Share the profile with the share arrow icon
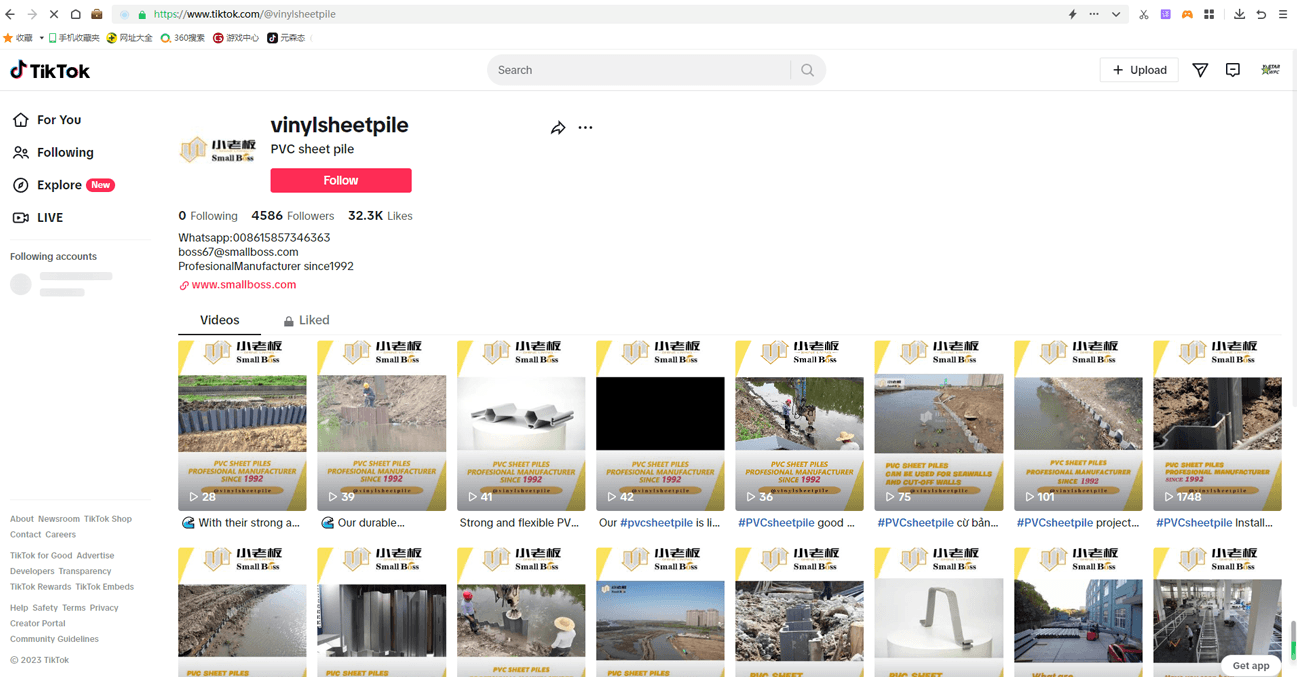 [558, 128]
